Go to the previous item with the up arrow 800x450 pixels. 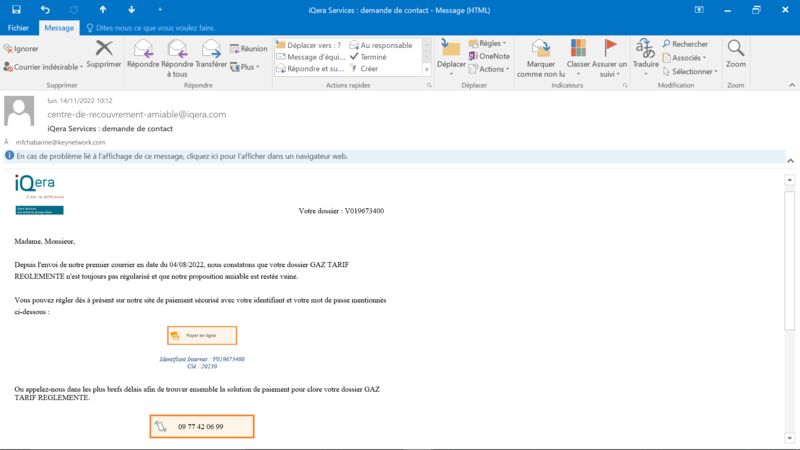pyautogui.click(x=103, y=9)
